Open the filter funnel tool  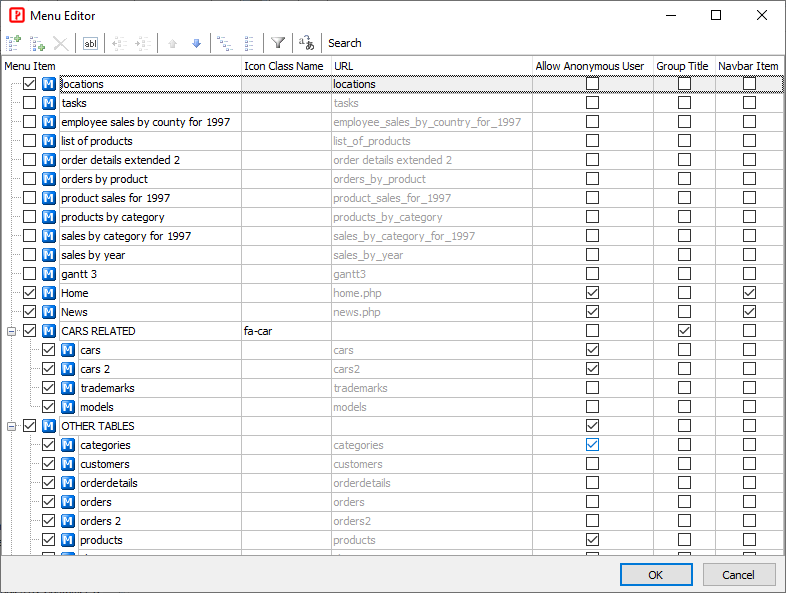click(278, 43)
